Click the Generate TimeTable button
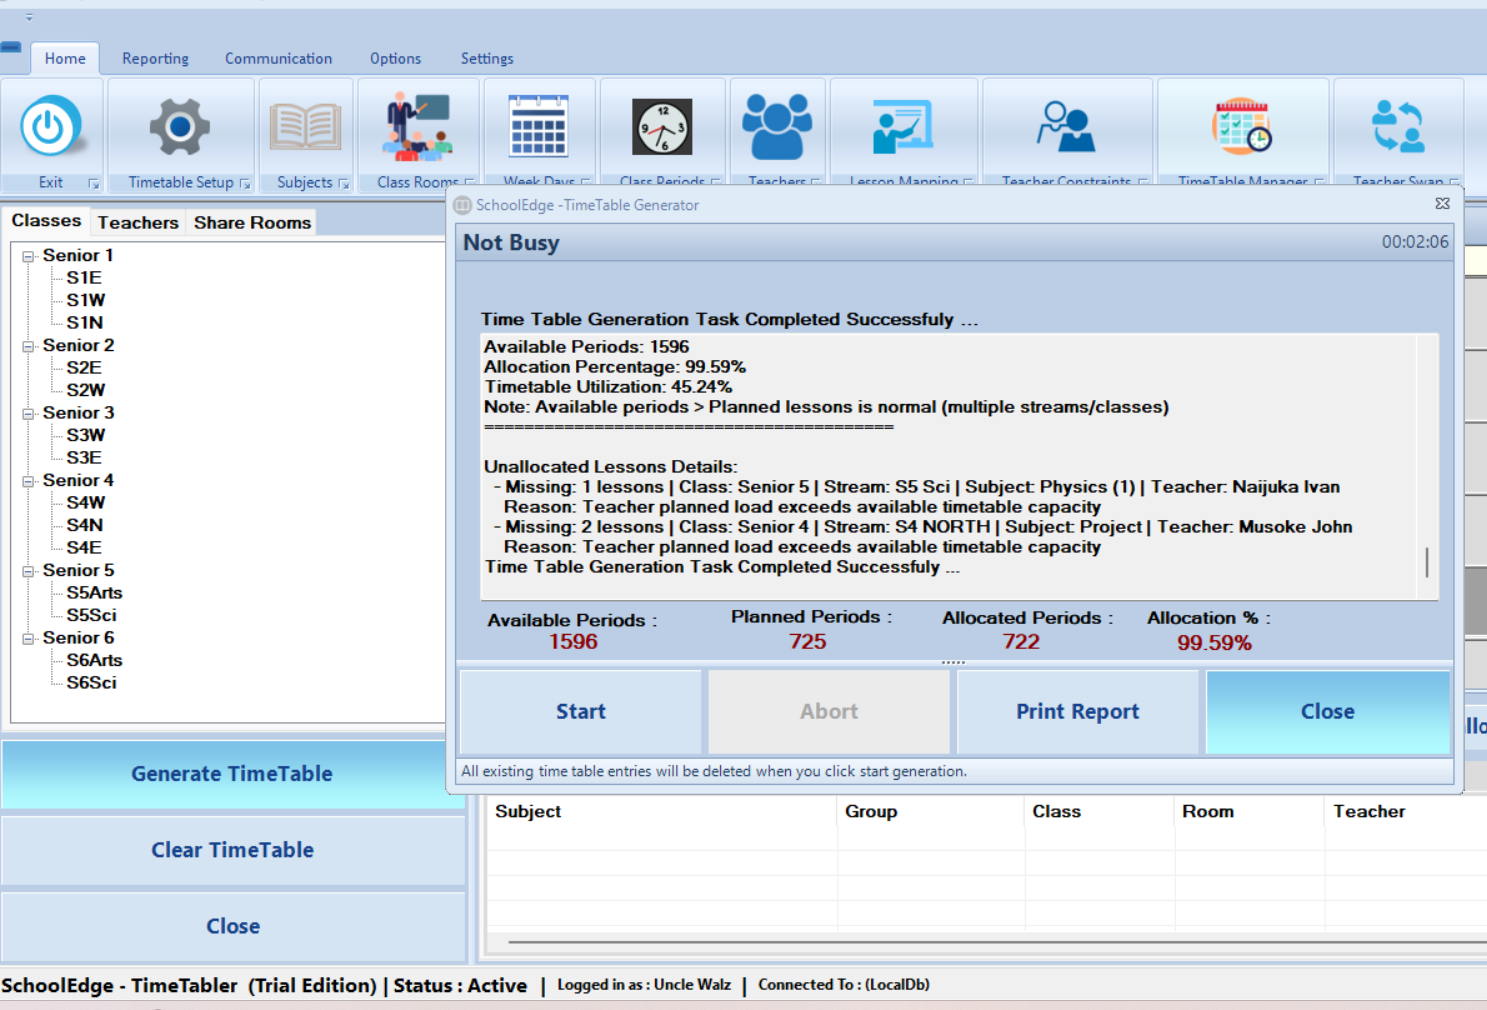Image resolution: width=1487 pixels, height=1010 pixels. (x=232, y=774)
